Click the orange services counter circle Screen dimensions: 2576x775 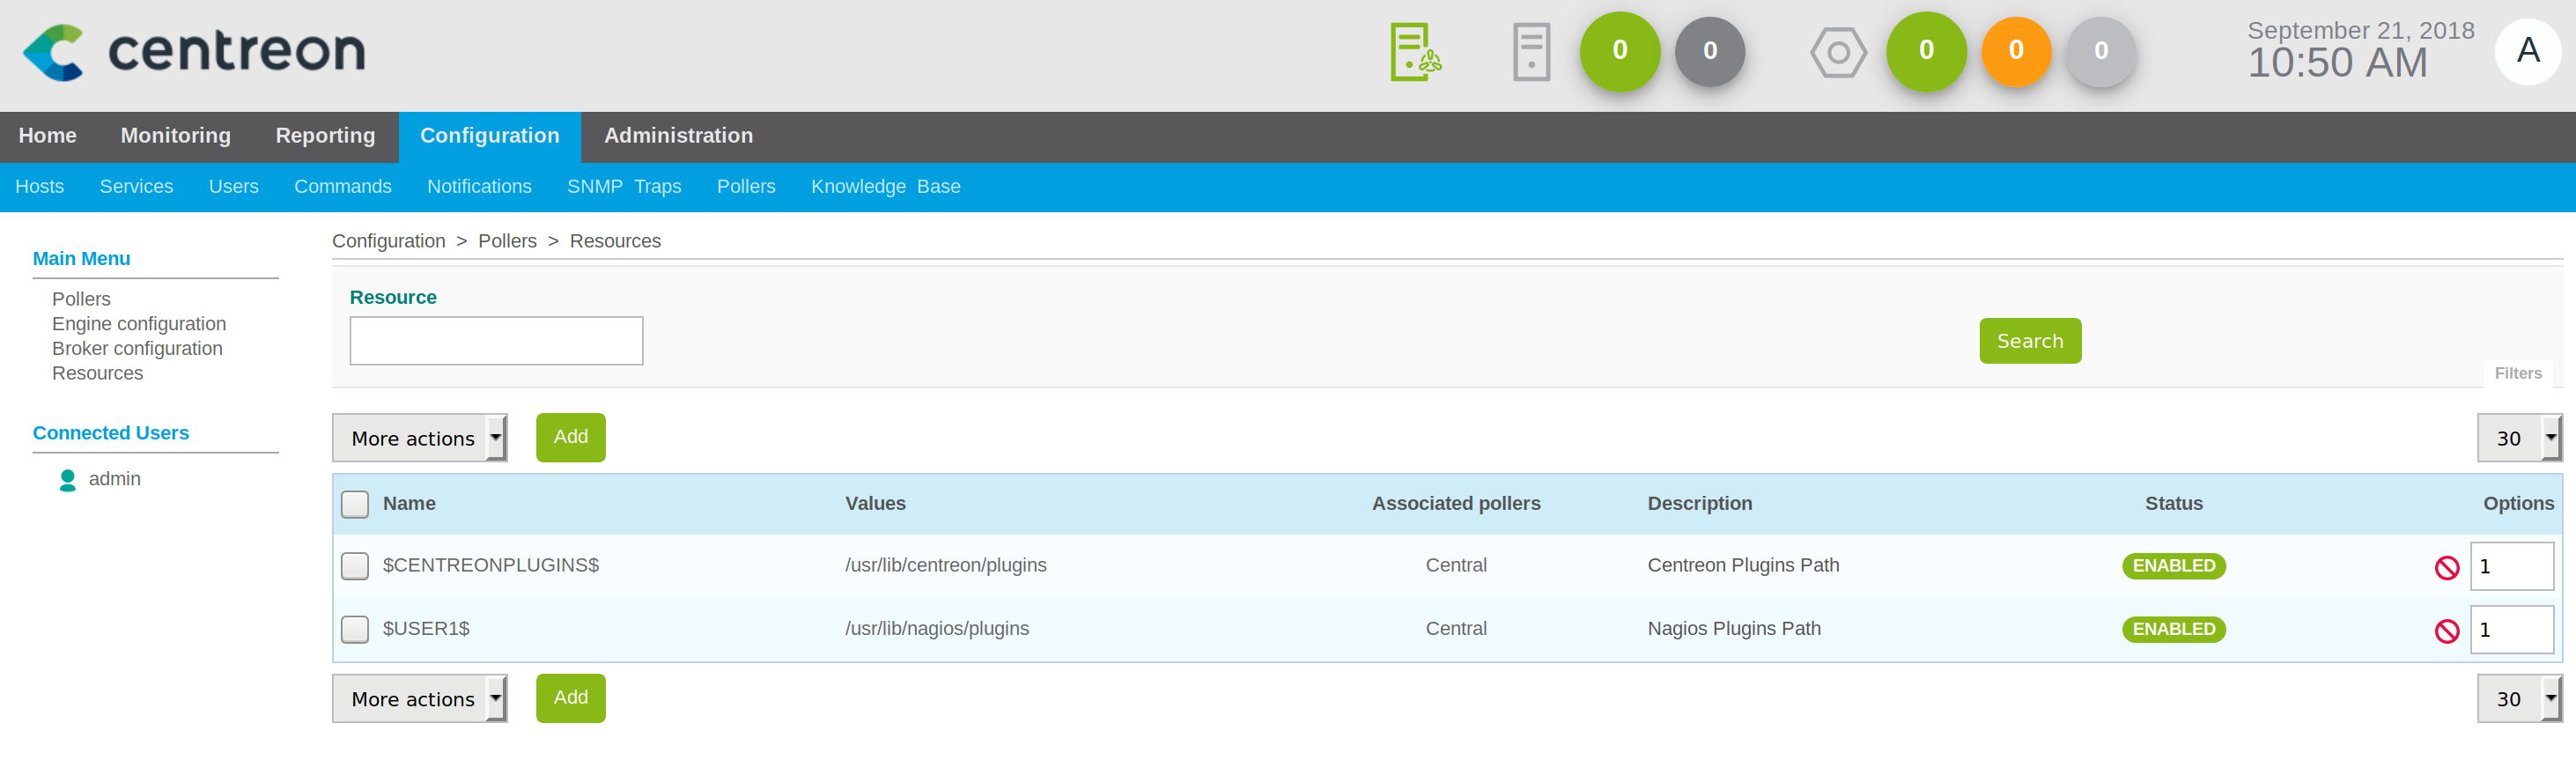[2015, 51]
